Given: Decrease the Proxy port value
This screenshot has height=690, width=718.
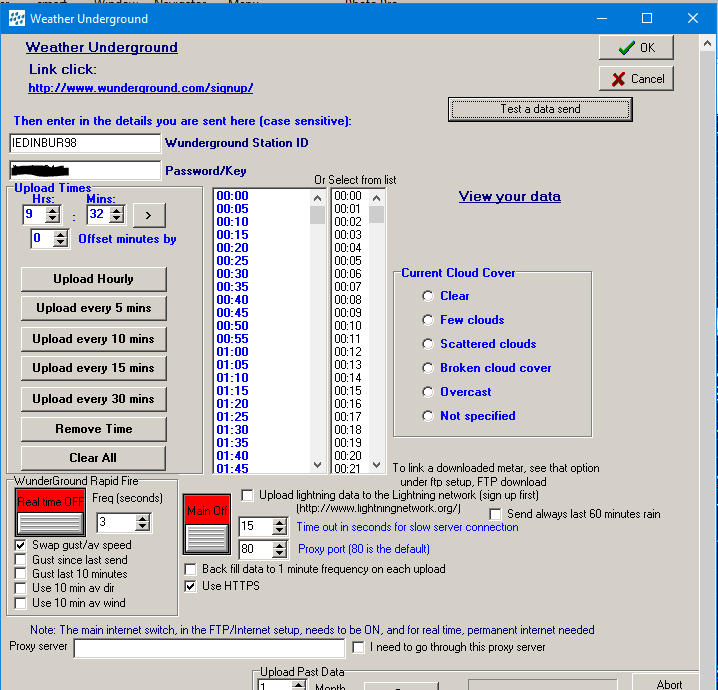Looking at the screenshot, I should click(x=279, y=553).
